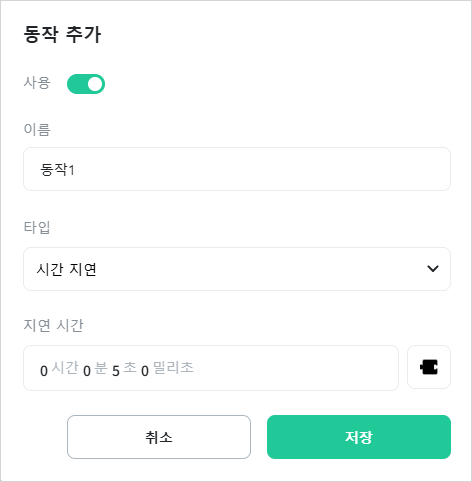The height and width of the screenshot is (482, 472).
Task: Select the seconds value 5 before 초
Action: 116,371
